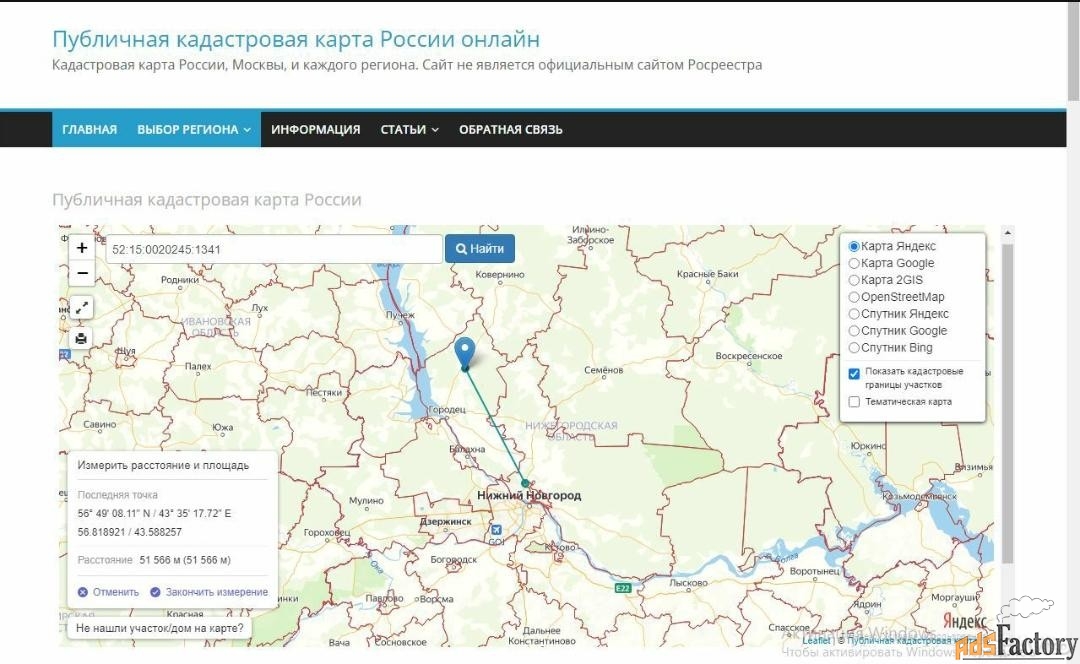1080x664 pixels.
Task: Click the blue location pin marker
Action: tap(465, 352)
